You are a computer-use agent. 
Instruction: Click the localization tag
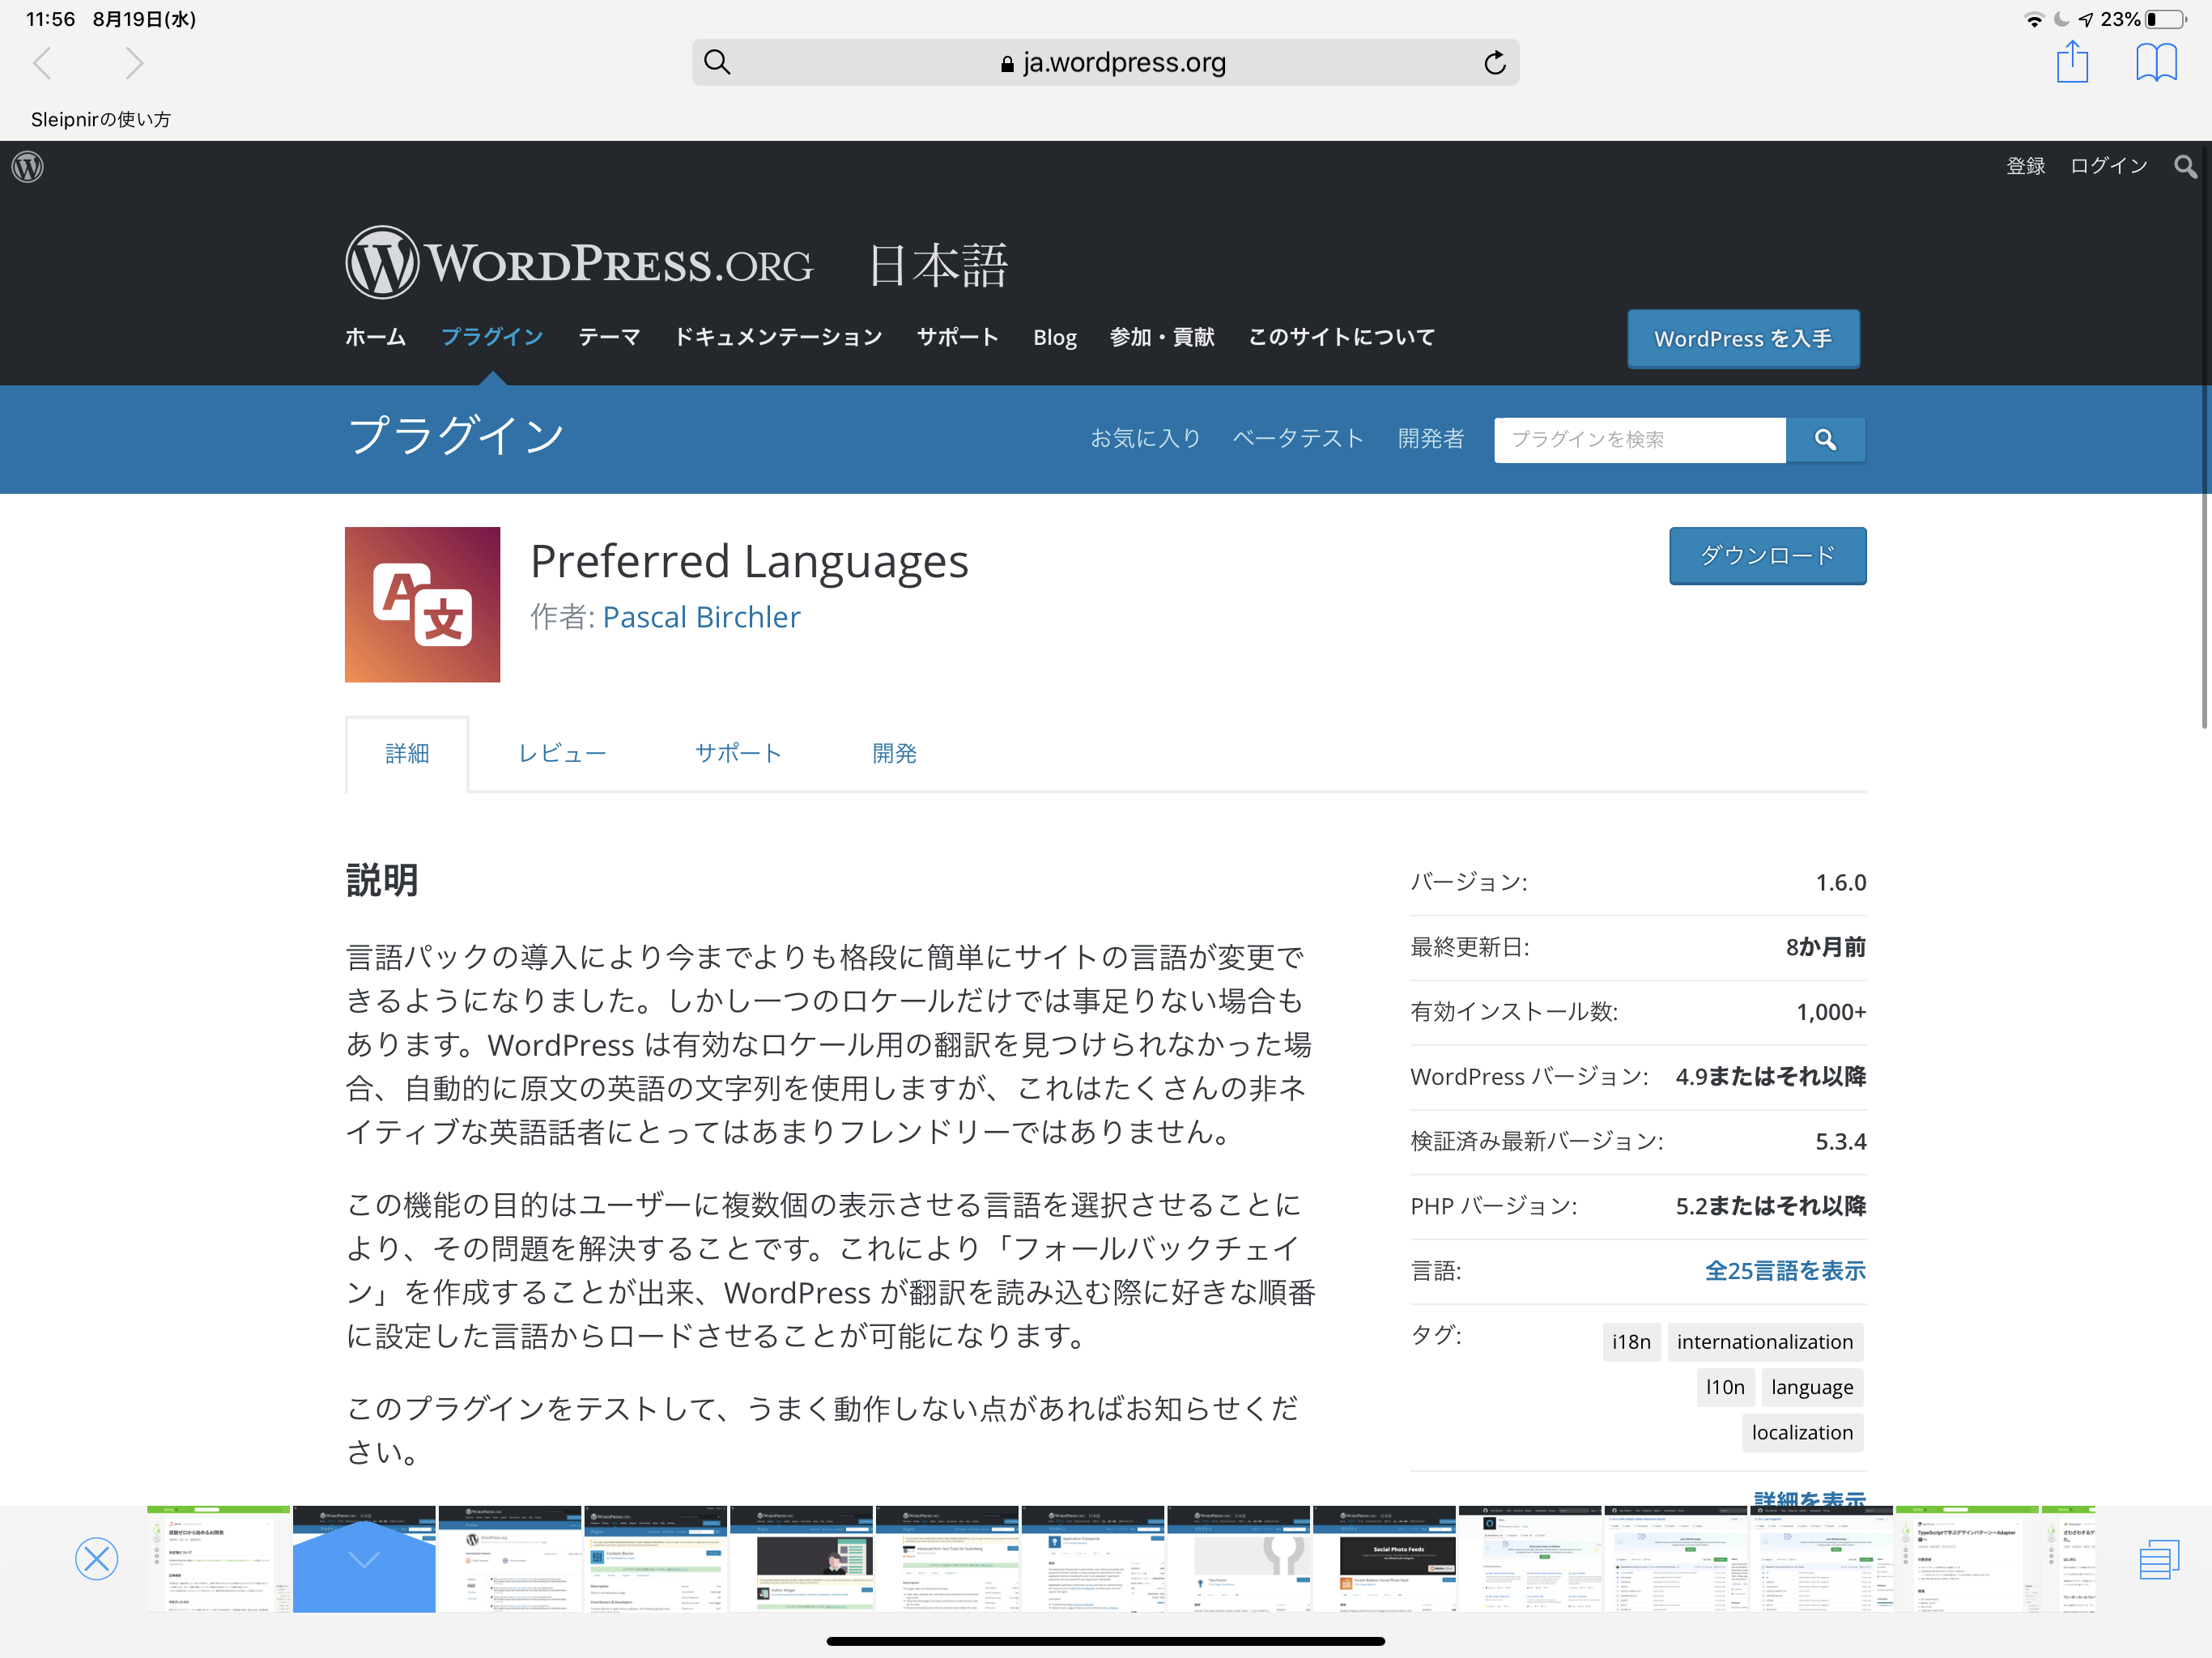pyautogui.click(x=1802, y=1432)
